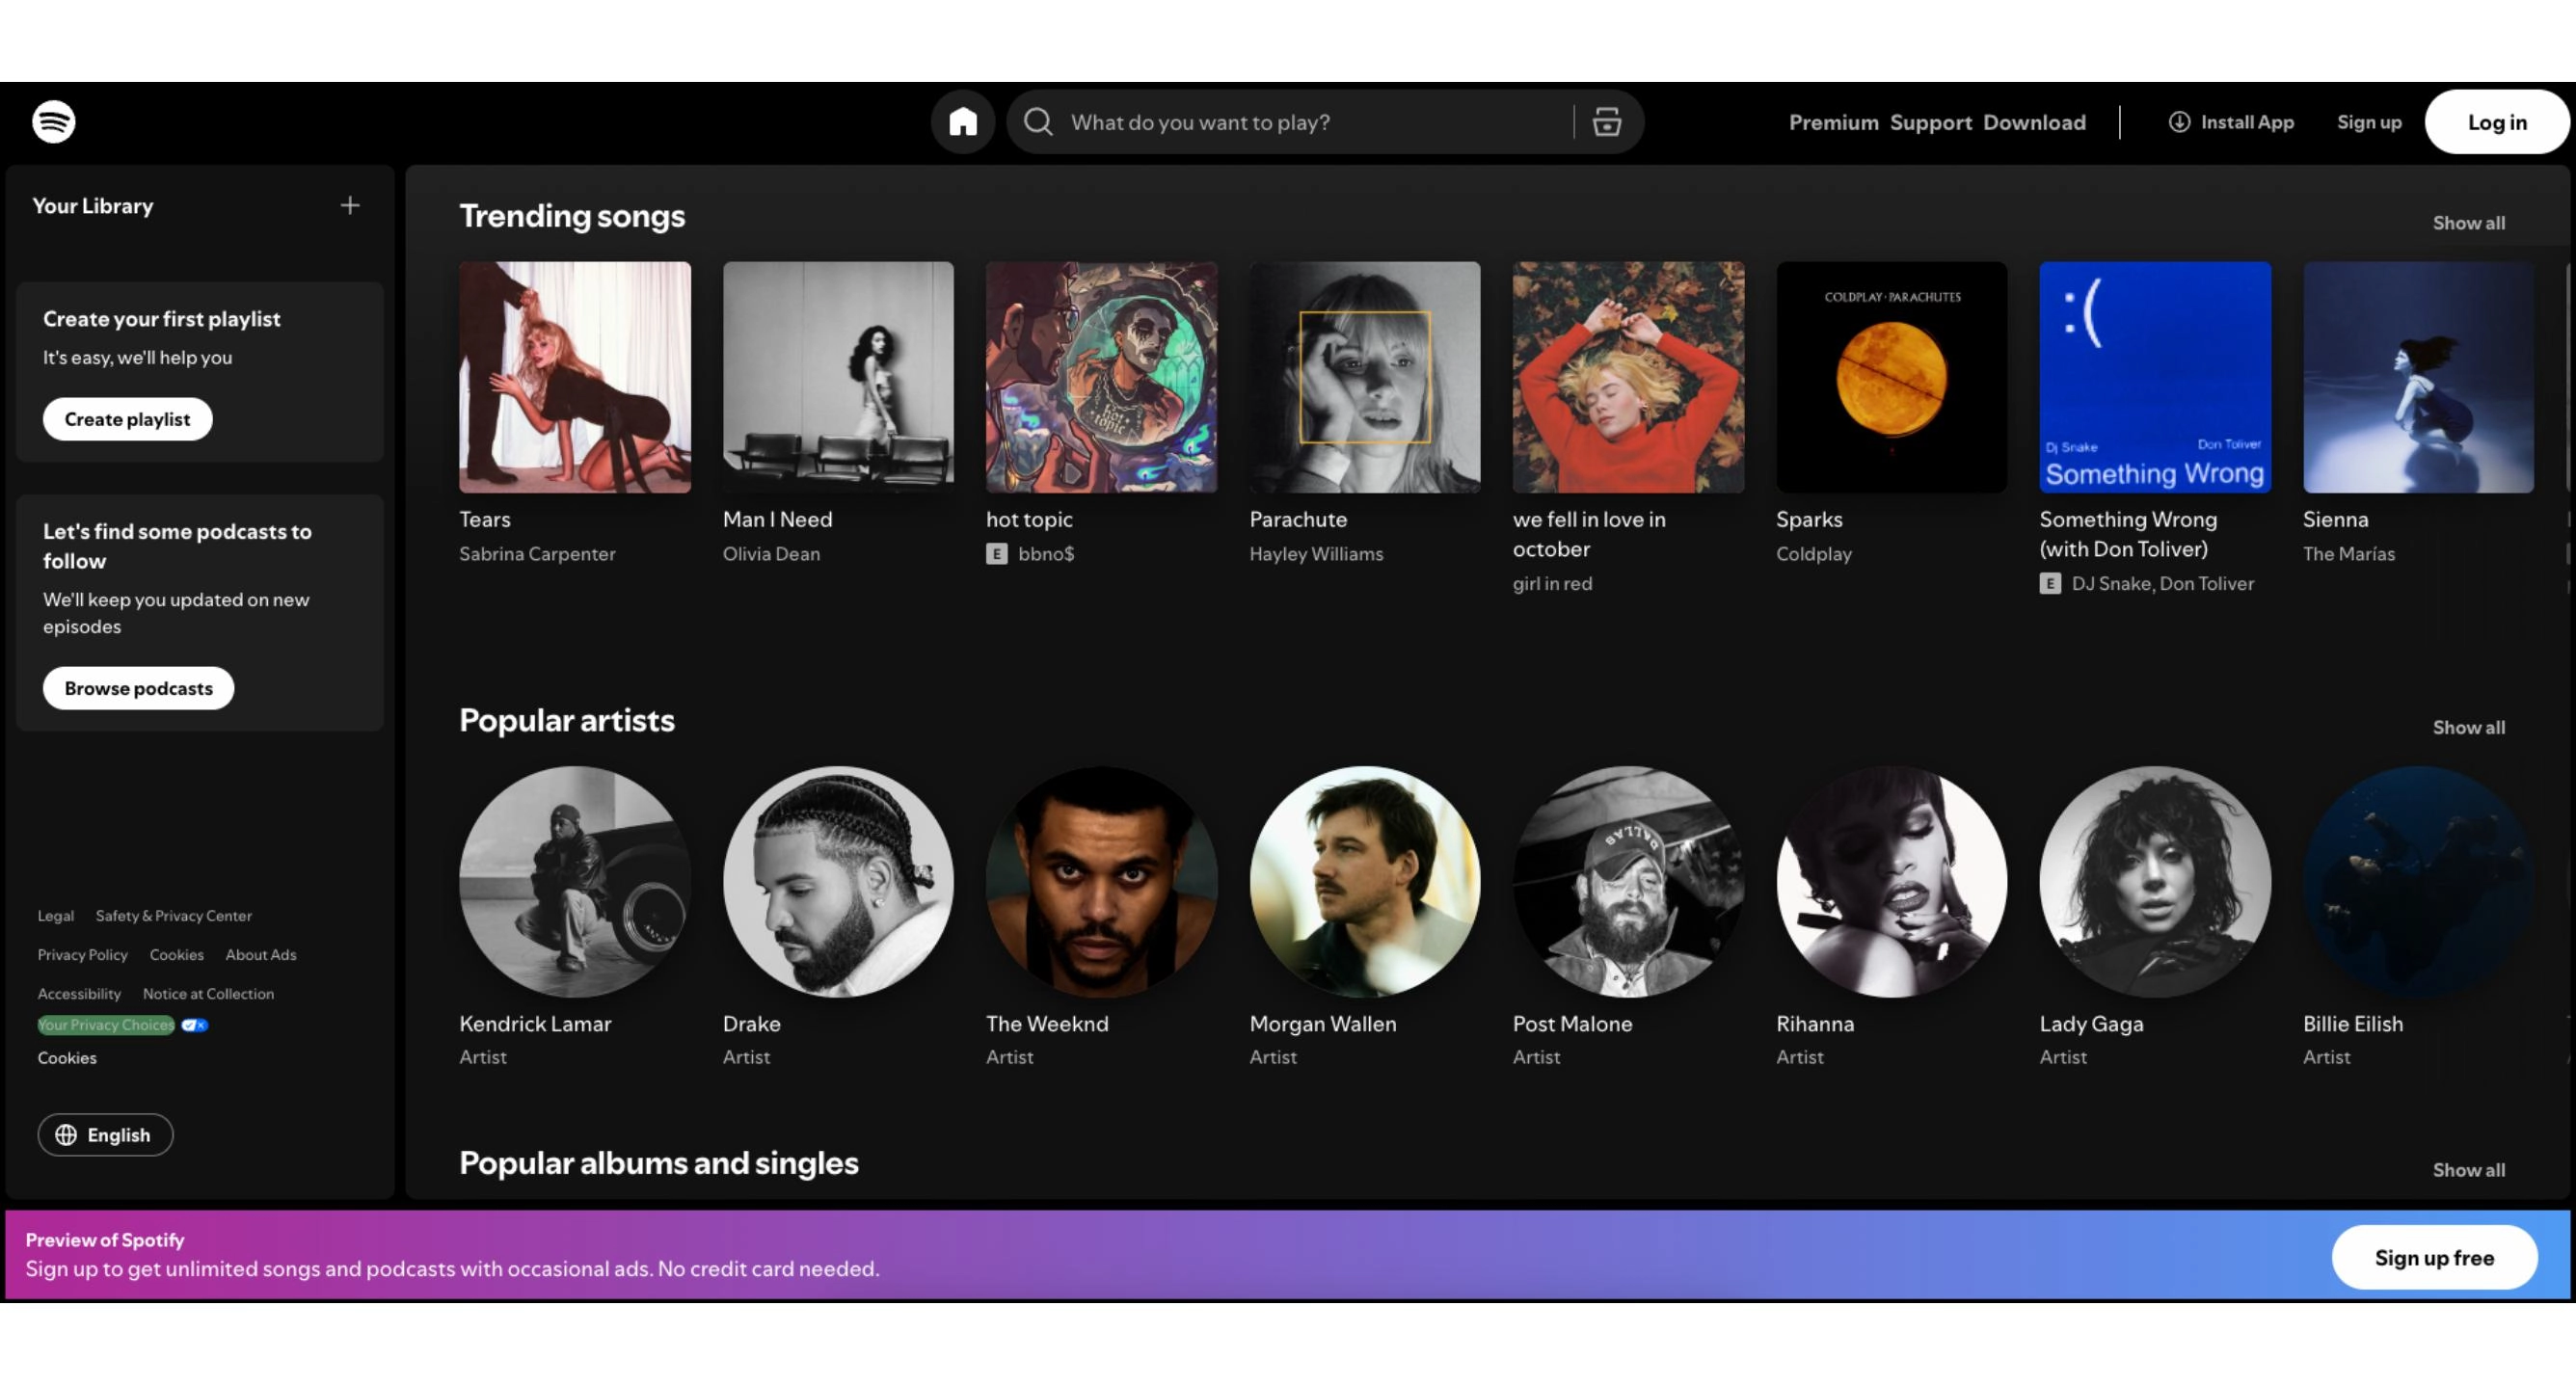This screenshot has height=1386, width=2576.
Task: Open the Man I Need cover art
Action: coord(838,377)
